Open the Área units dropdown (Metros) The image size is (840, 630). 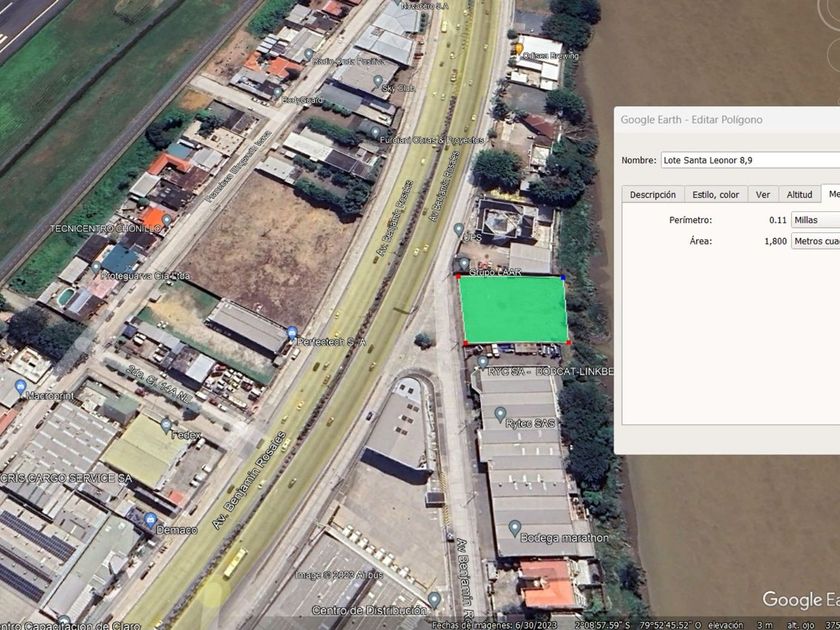pos(815,241)
